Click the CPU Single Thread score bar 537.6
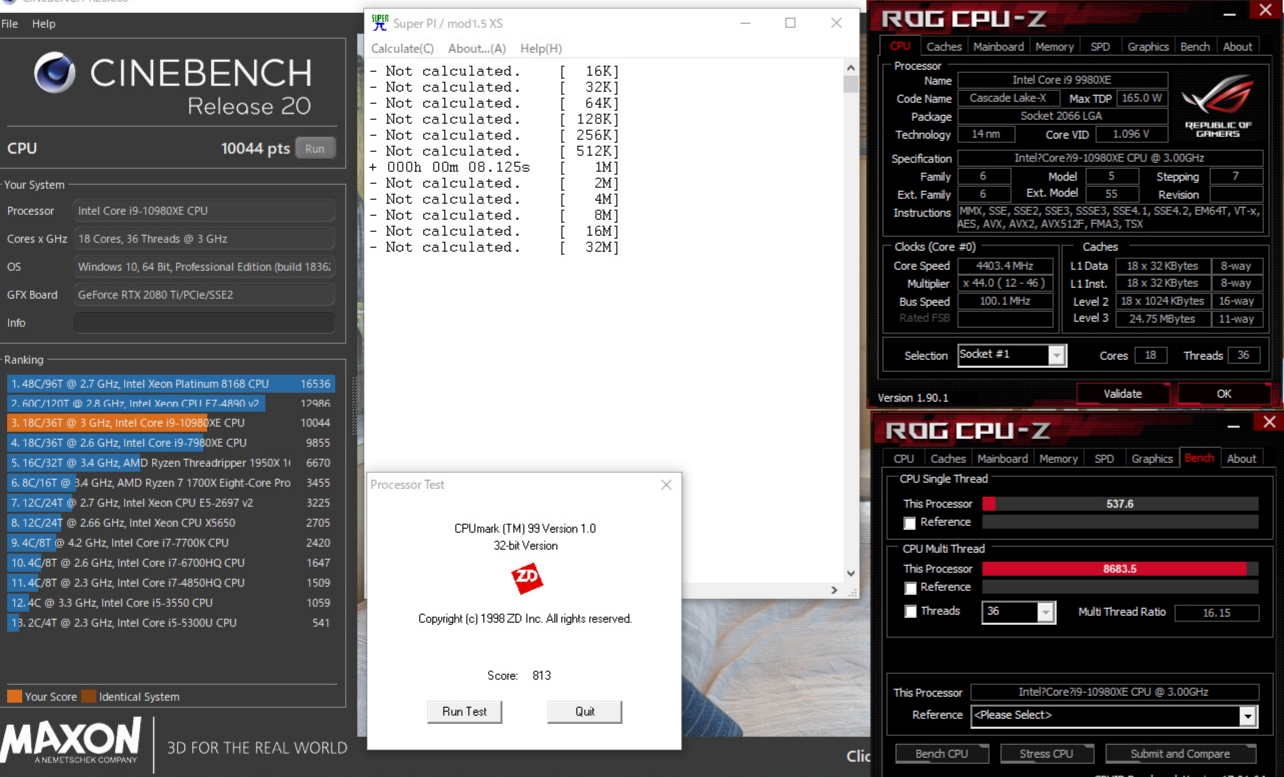 1120,504
